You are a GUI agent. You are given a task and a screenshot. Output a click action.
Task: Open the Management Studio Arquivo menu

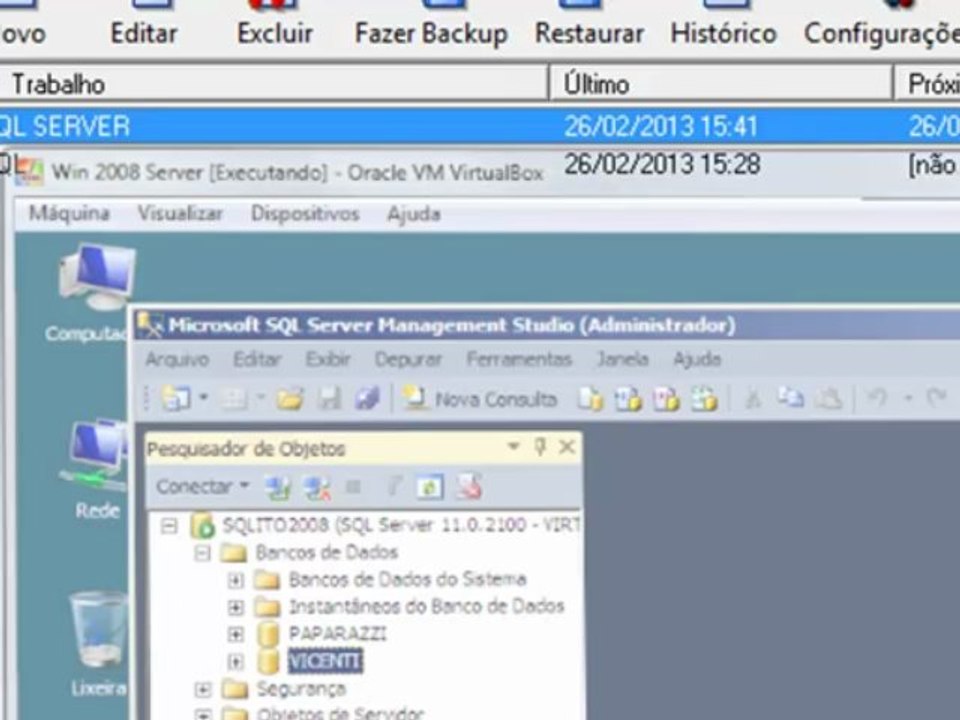[x=177, y=359]
